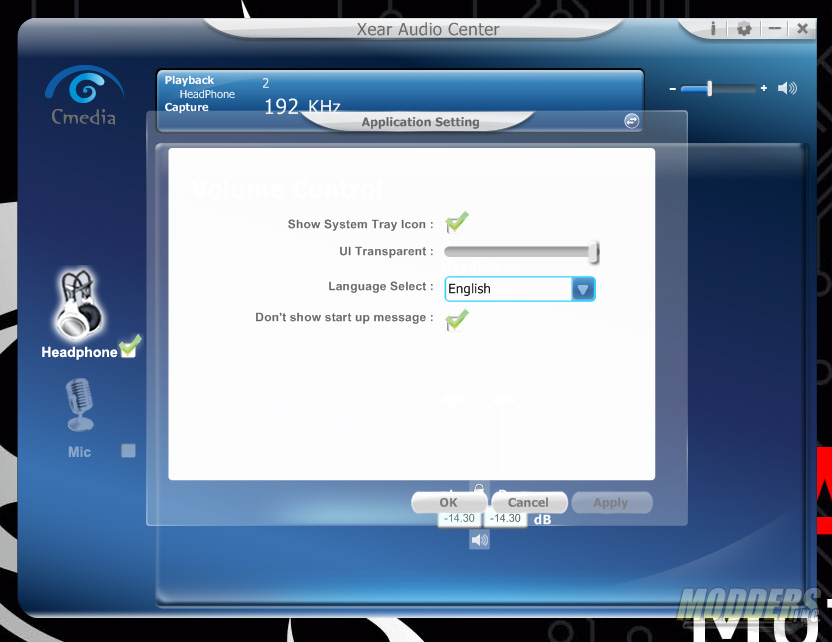Click the plus volume increase icon
Screen dimensions: 832x642
pos(764,88)
